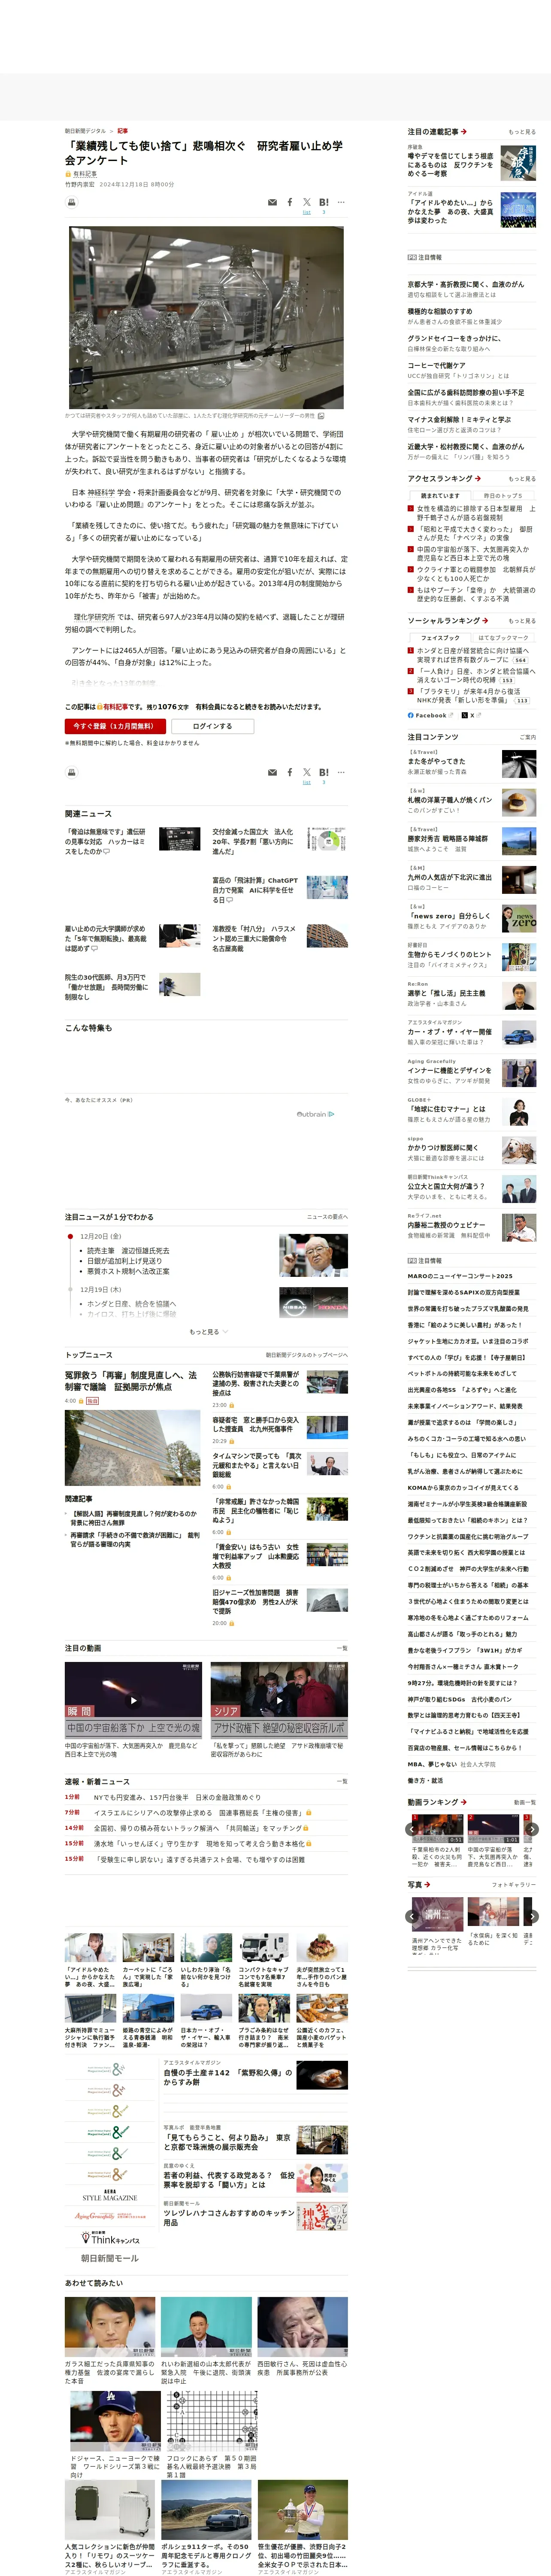Click the 朝日新聞デジタル breadcrumb link
Image resolution: width=551 pixels, height=2576 pixels.
pyautogui.click(x=85, y=131)
